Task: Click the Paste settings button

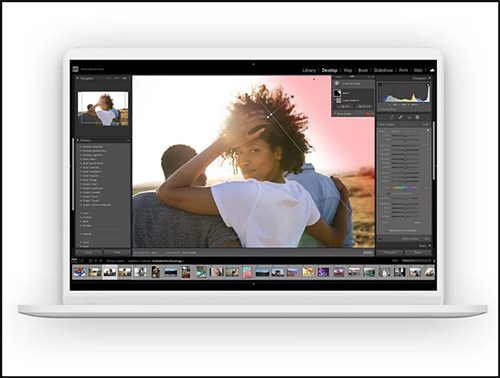Action: click(x=116, y=252)
